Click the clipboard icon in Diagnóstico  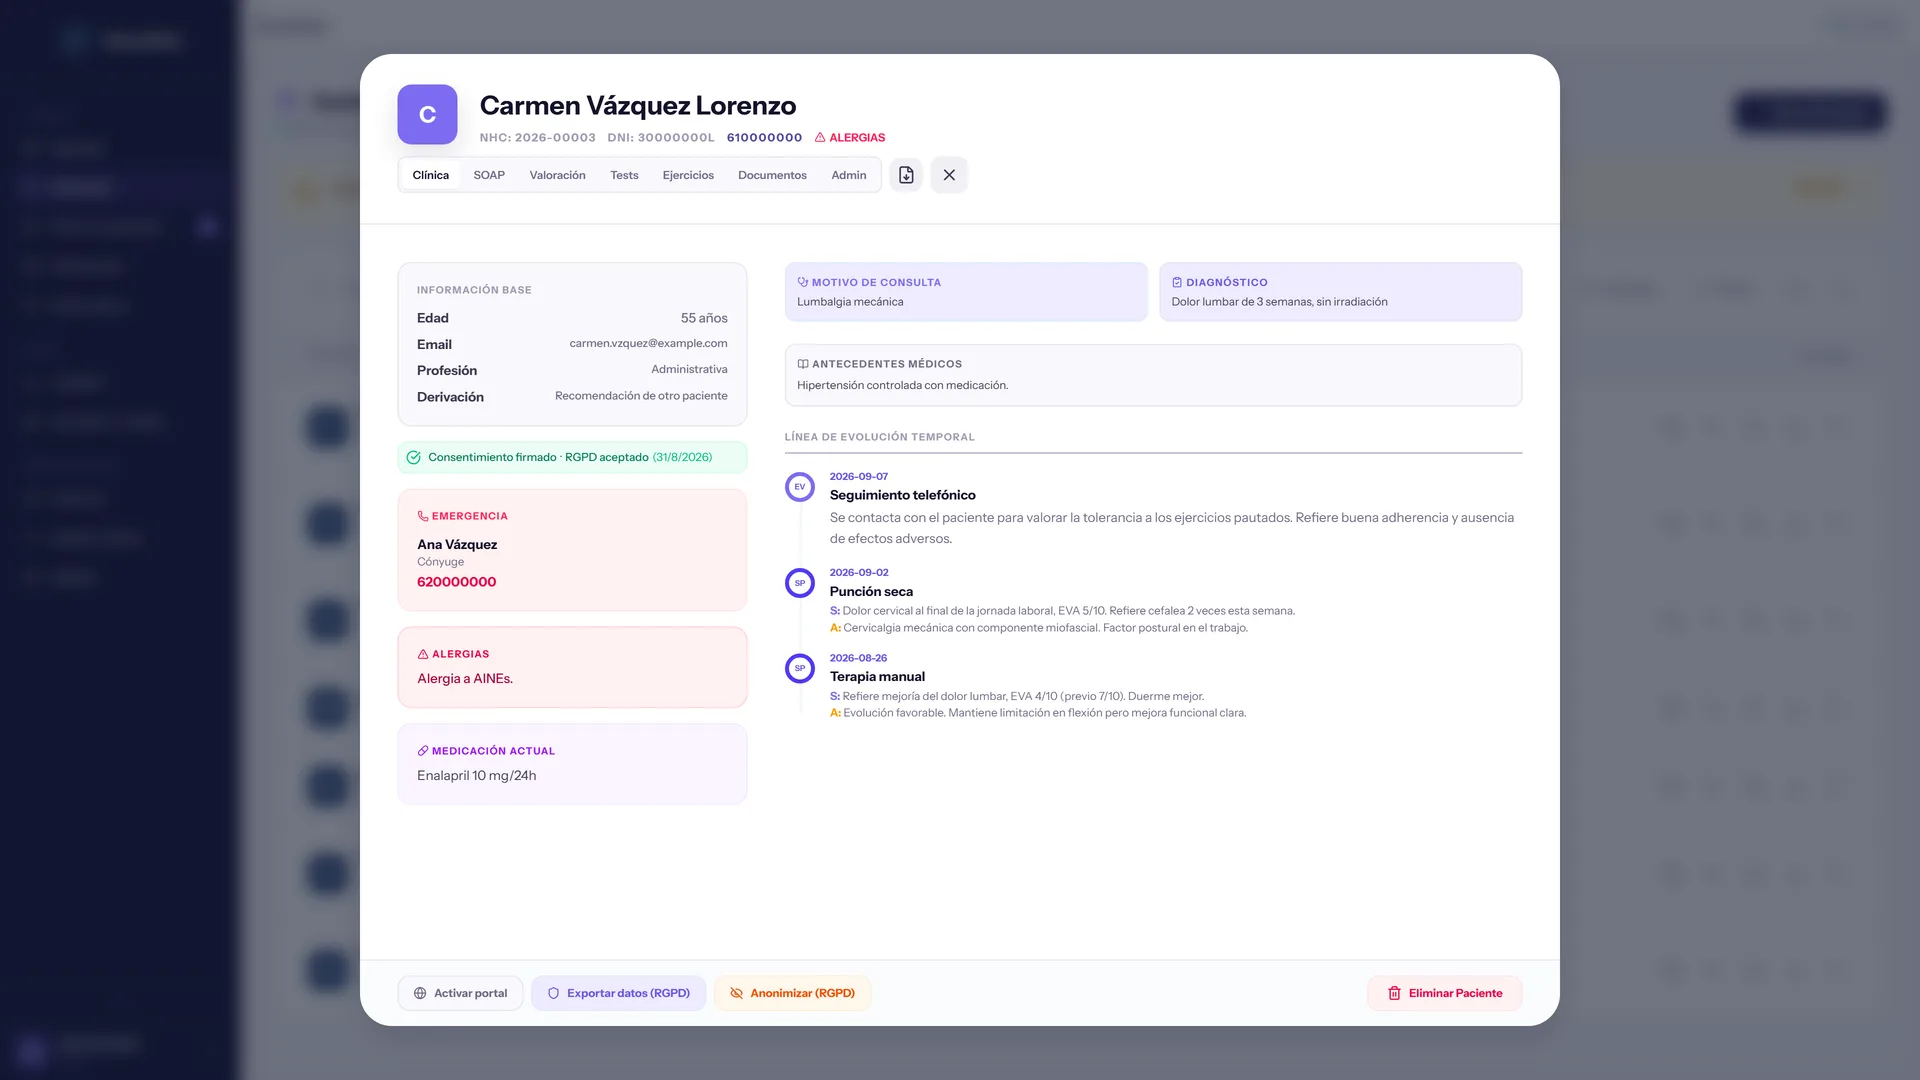coord(1177,282)
